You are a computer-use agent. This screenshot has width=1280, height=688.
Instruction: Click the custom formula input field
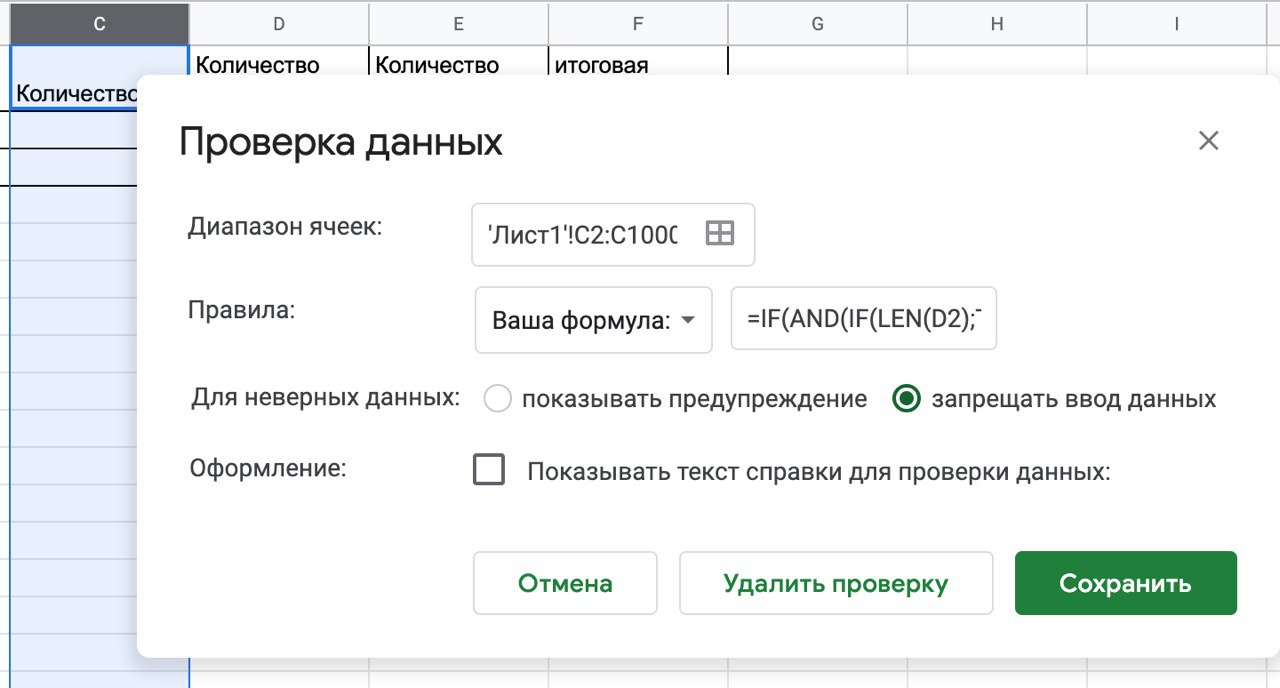coord(864,320)
